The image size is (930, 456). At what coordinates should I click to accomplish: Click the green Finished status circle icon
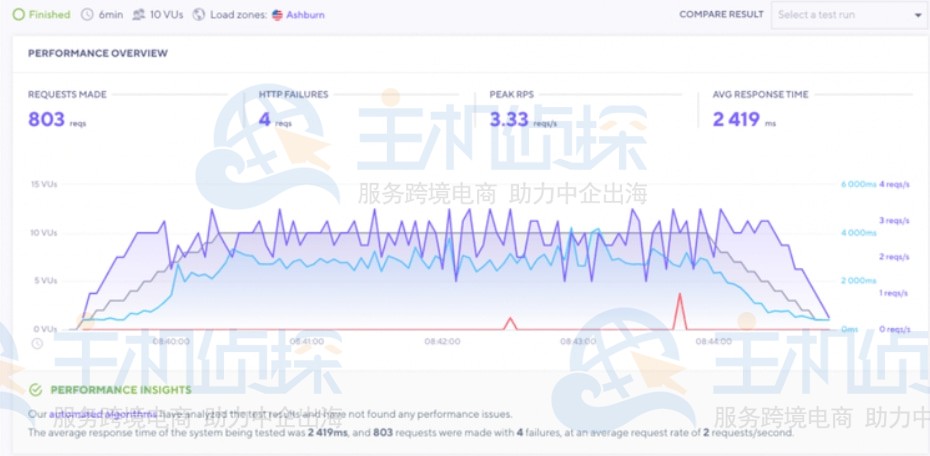[x=19, y=15]
